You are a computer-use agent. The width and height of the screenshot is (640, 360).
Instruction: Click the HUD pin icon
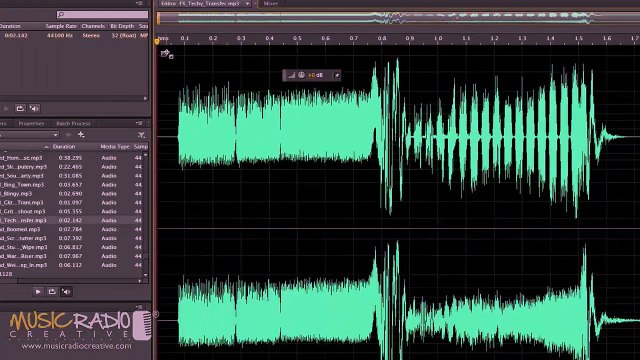pos(337,75)
